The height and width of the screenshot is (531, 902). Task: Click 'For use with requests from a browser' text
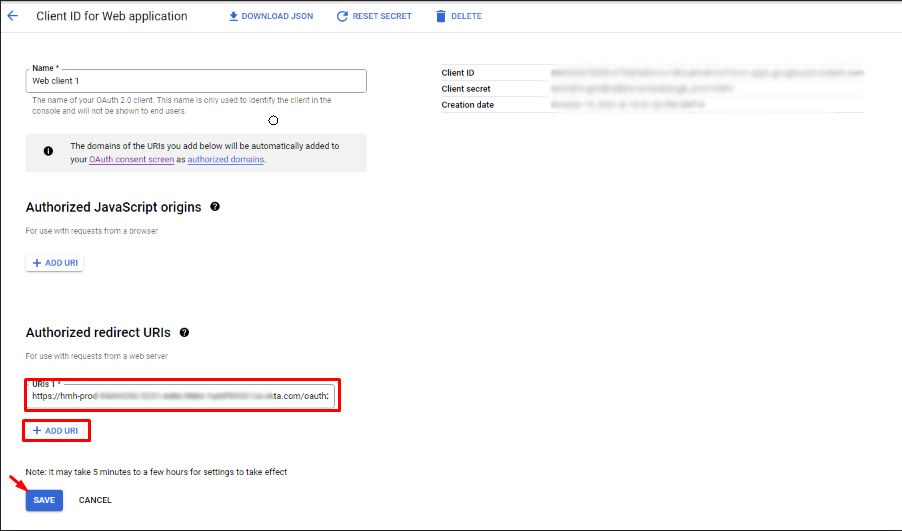pyautogui.click(x=91, y=231)
